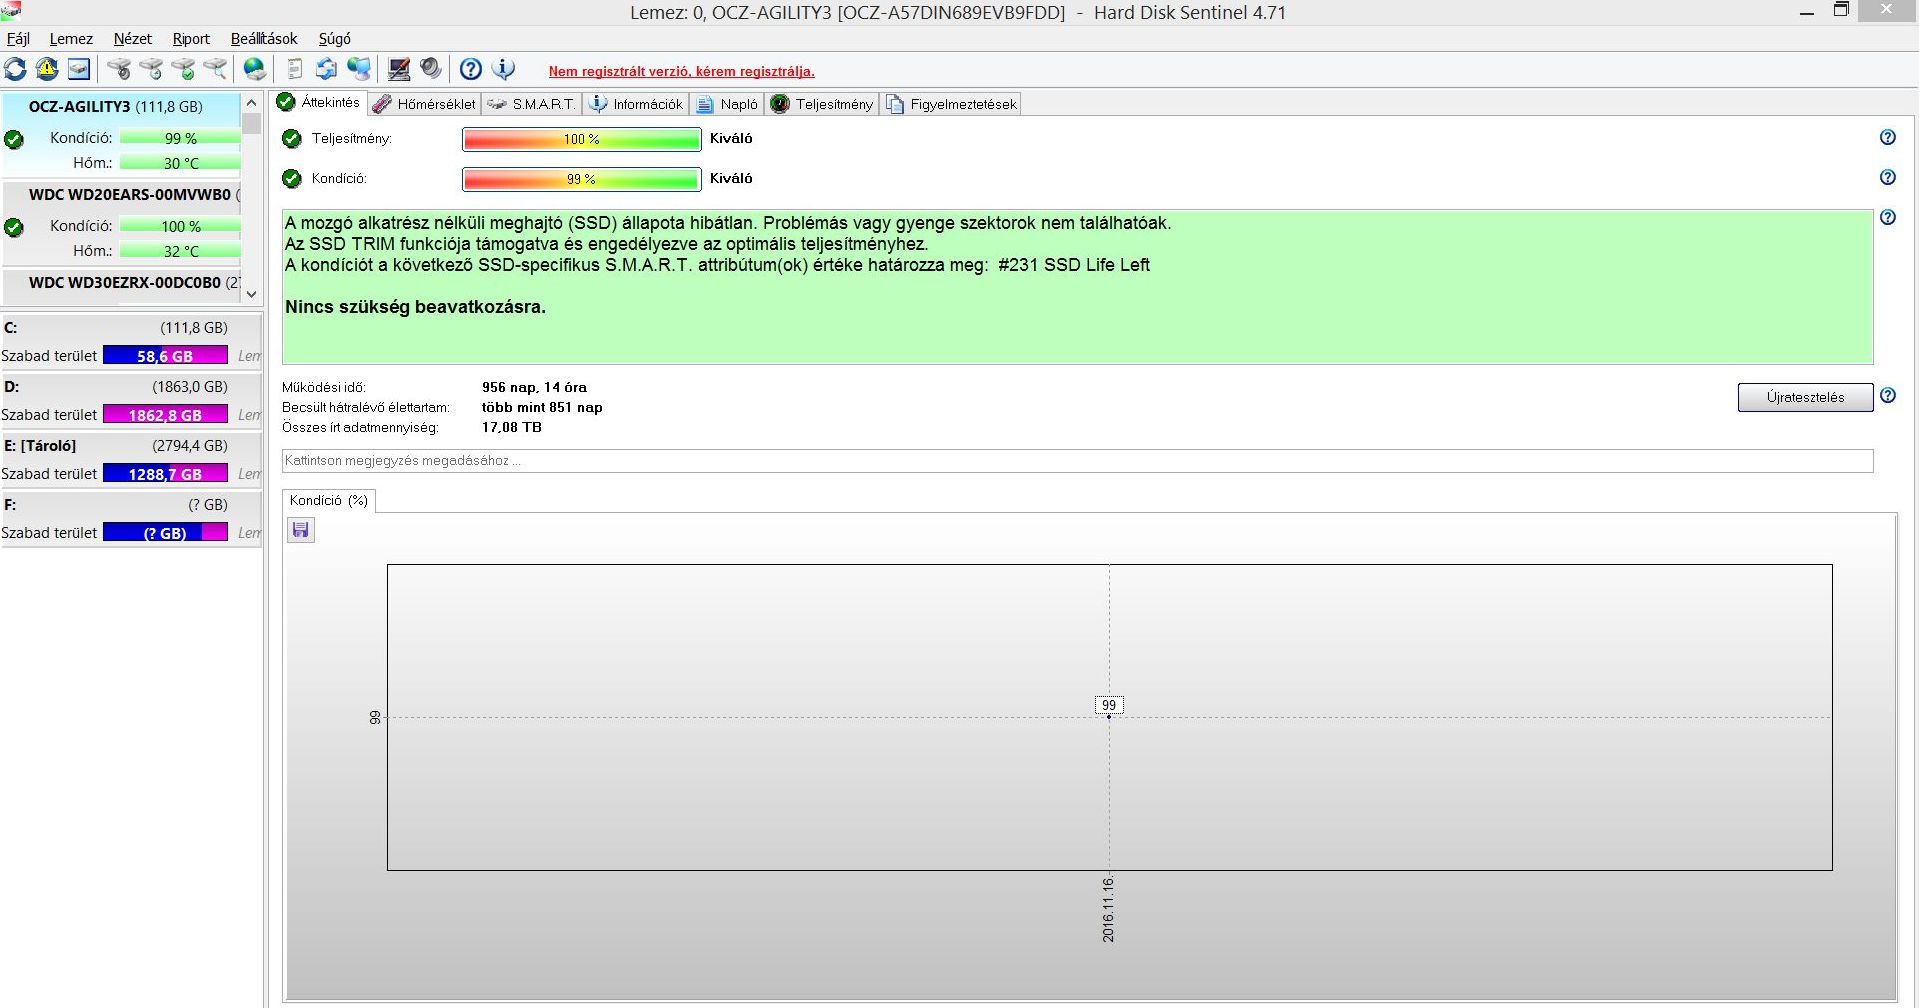Click the red registration link text
Viewport: 1919px width, 1008px height.
pos(682,71)
